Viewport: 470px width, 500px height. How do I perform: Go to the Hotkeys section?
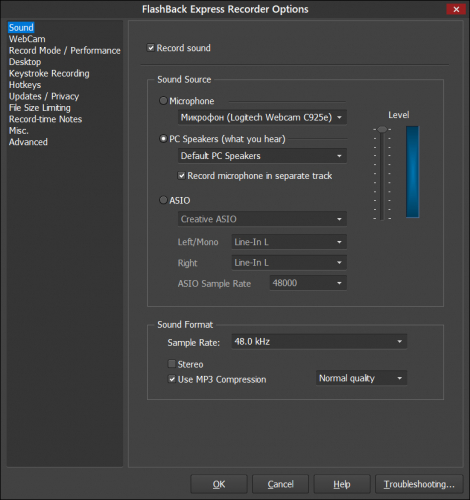(x=25, y=85)
